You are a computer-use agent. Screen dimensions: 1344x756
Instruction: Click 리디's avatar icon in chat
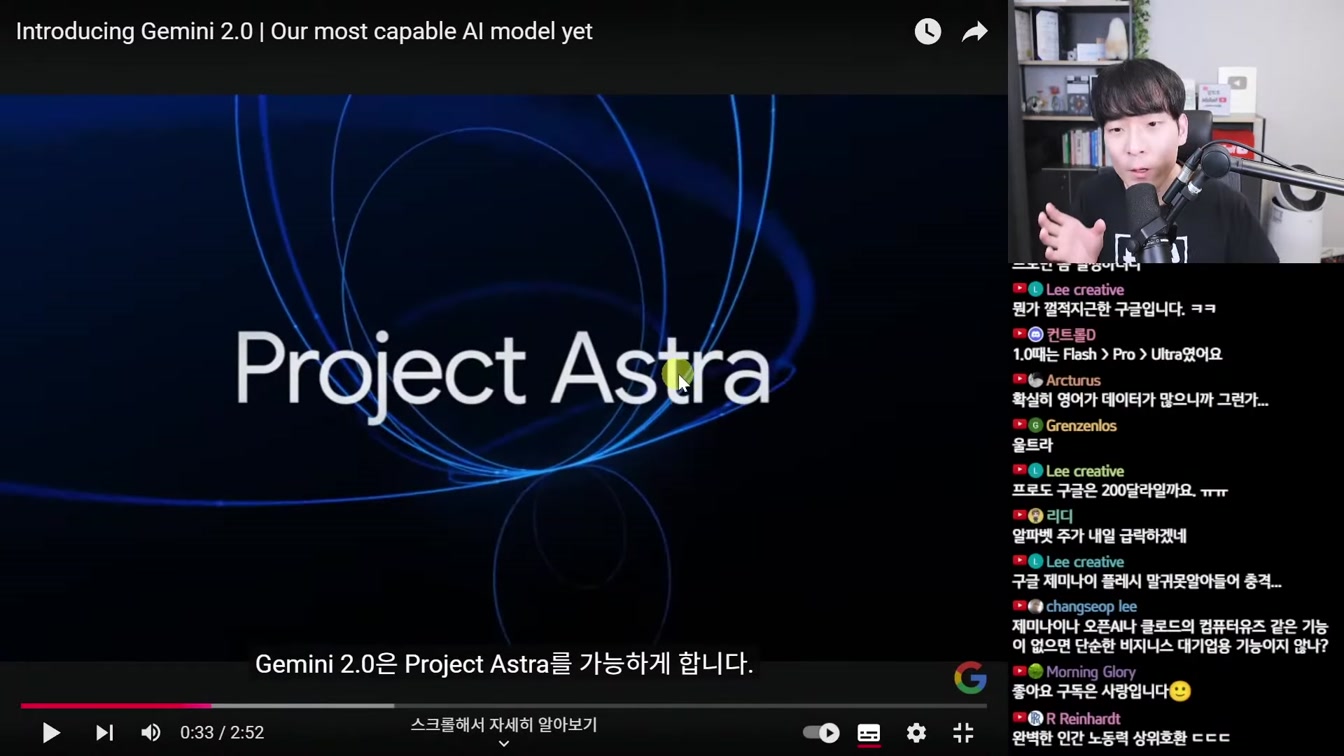pyautogui.click(x=1036, y=516)
